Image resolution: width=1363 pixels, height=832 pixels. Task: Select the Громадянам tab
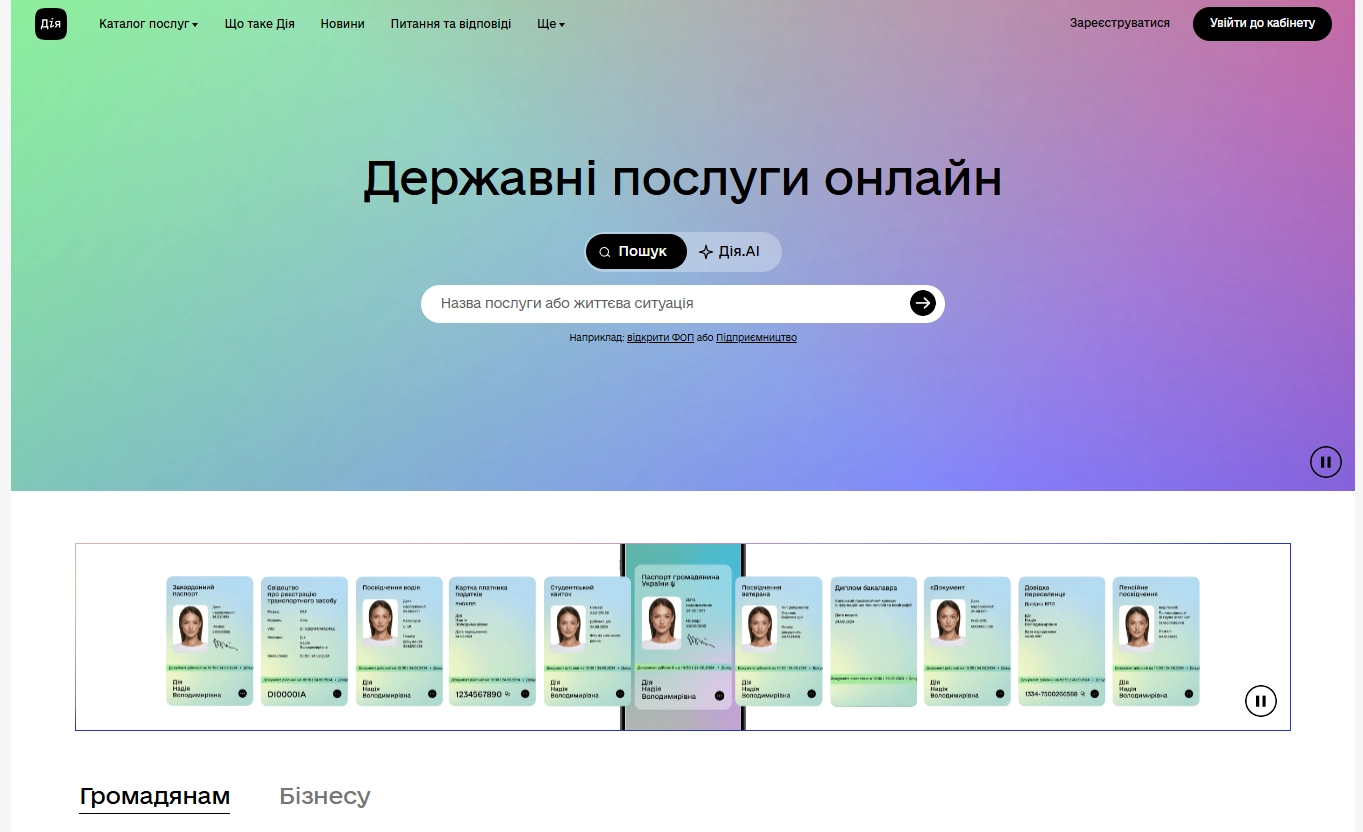pyautogui.click(x=155, y=797)
